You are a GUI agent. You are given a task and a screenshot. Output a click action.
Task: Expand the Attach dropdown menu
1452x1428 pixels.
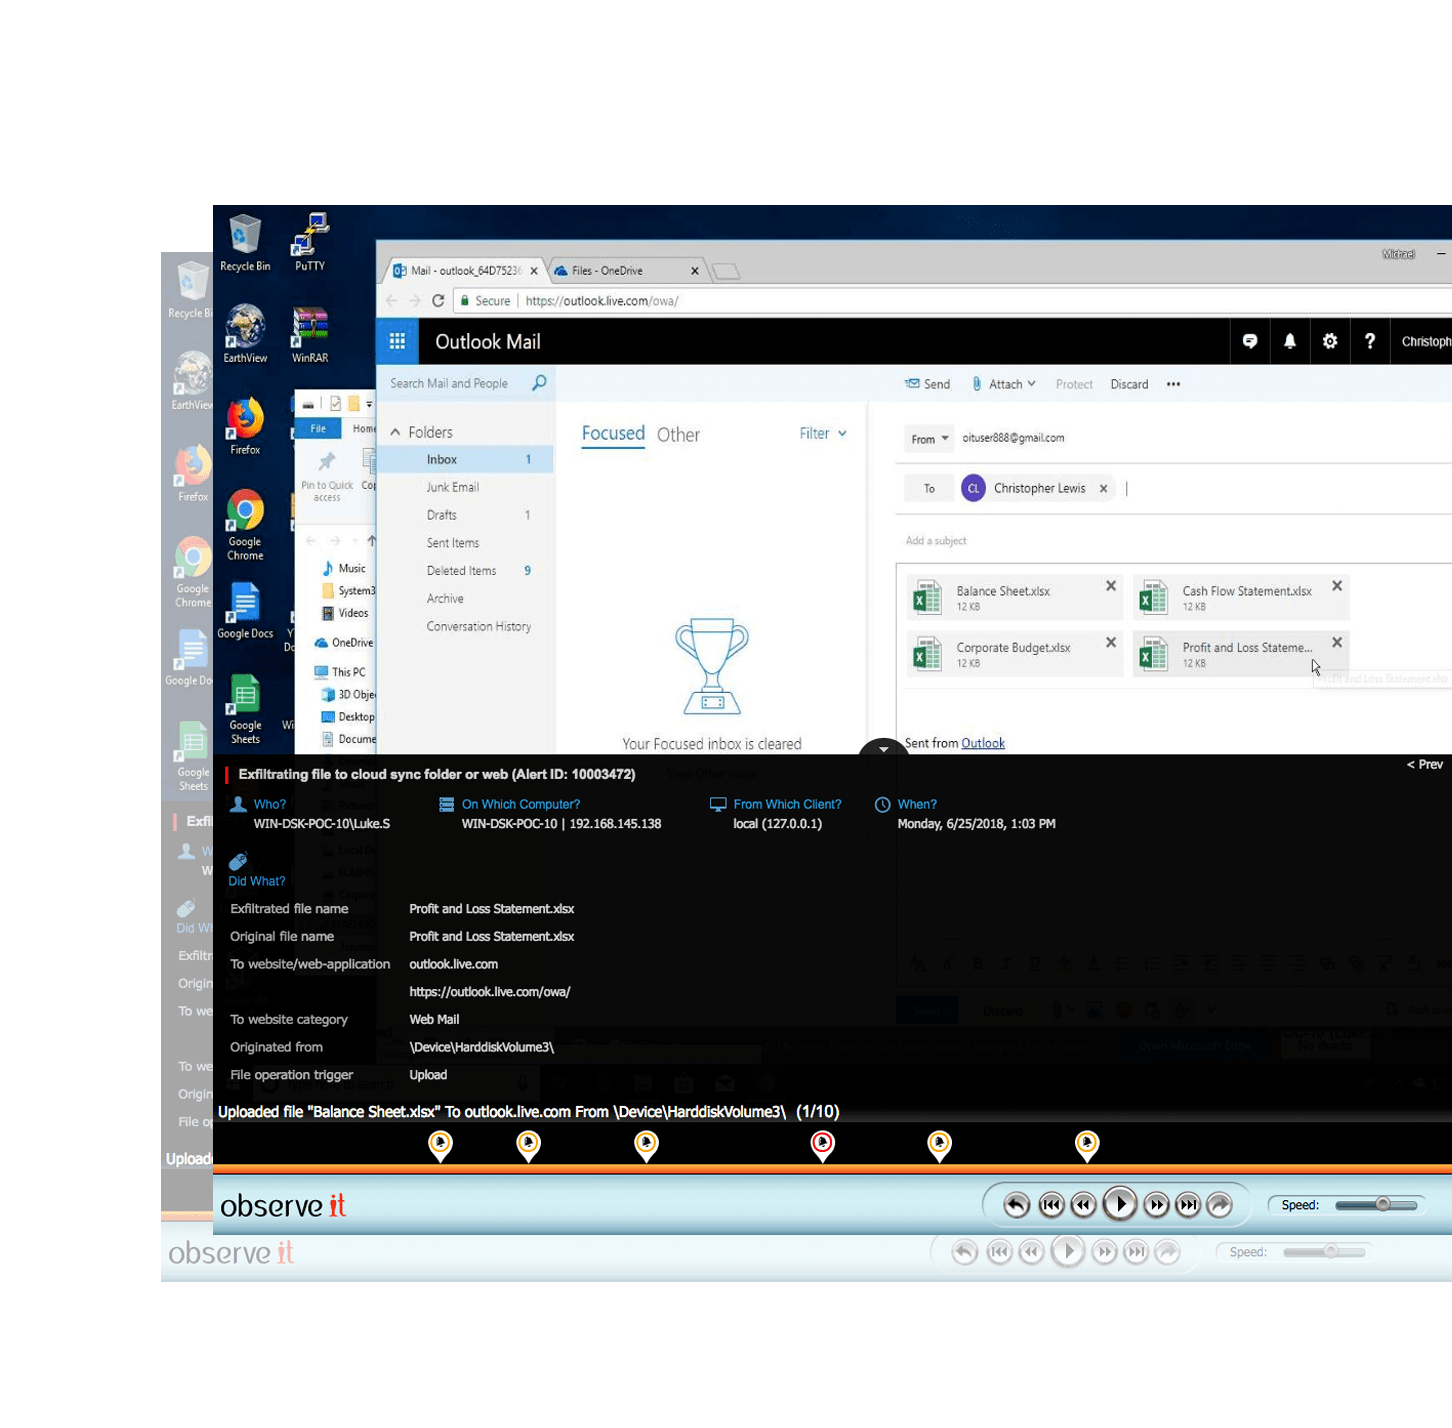click(x=1031, y=384)
